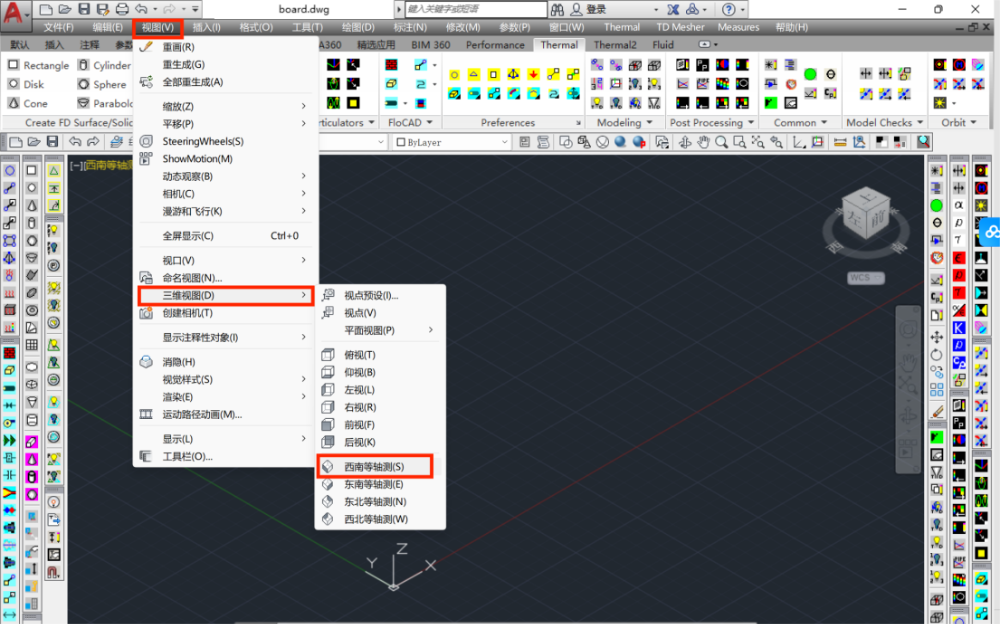Switch to the Thermal2 ribbon tab
This screenshot has width=1000, height=624.
click(615, 45)
